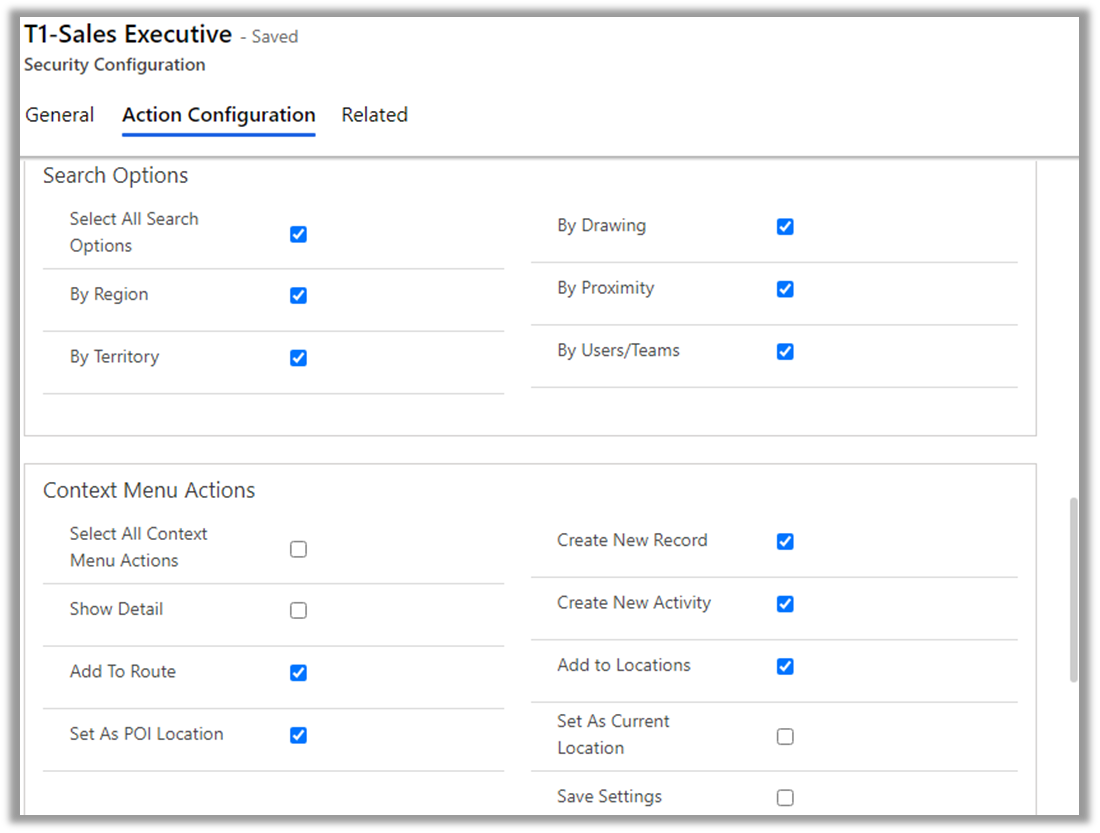This screenshot has height=833, width=1100.
Task: Click the vertical scrollbar thumb
Action: pyautogui.click(x=1074, y=590)
